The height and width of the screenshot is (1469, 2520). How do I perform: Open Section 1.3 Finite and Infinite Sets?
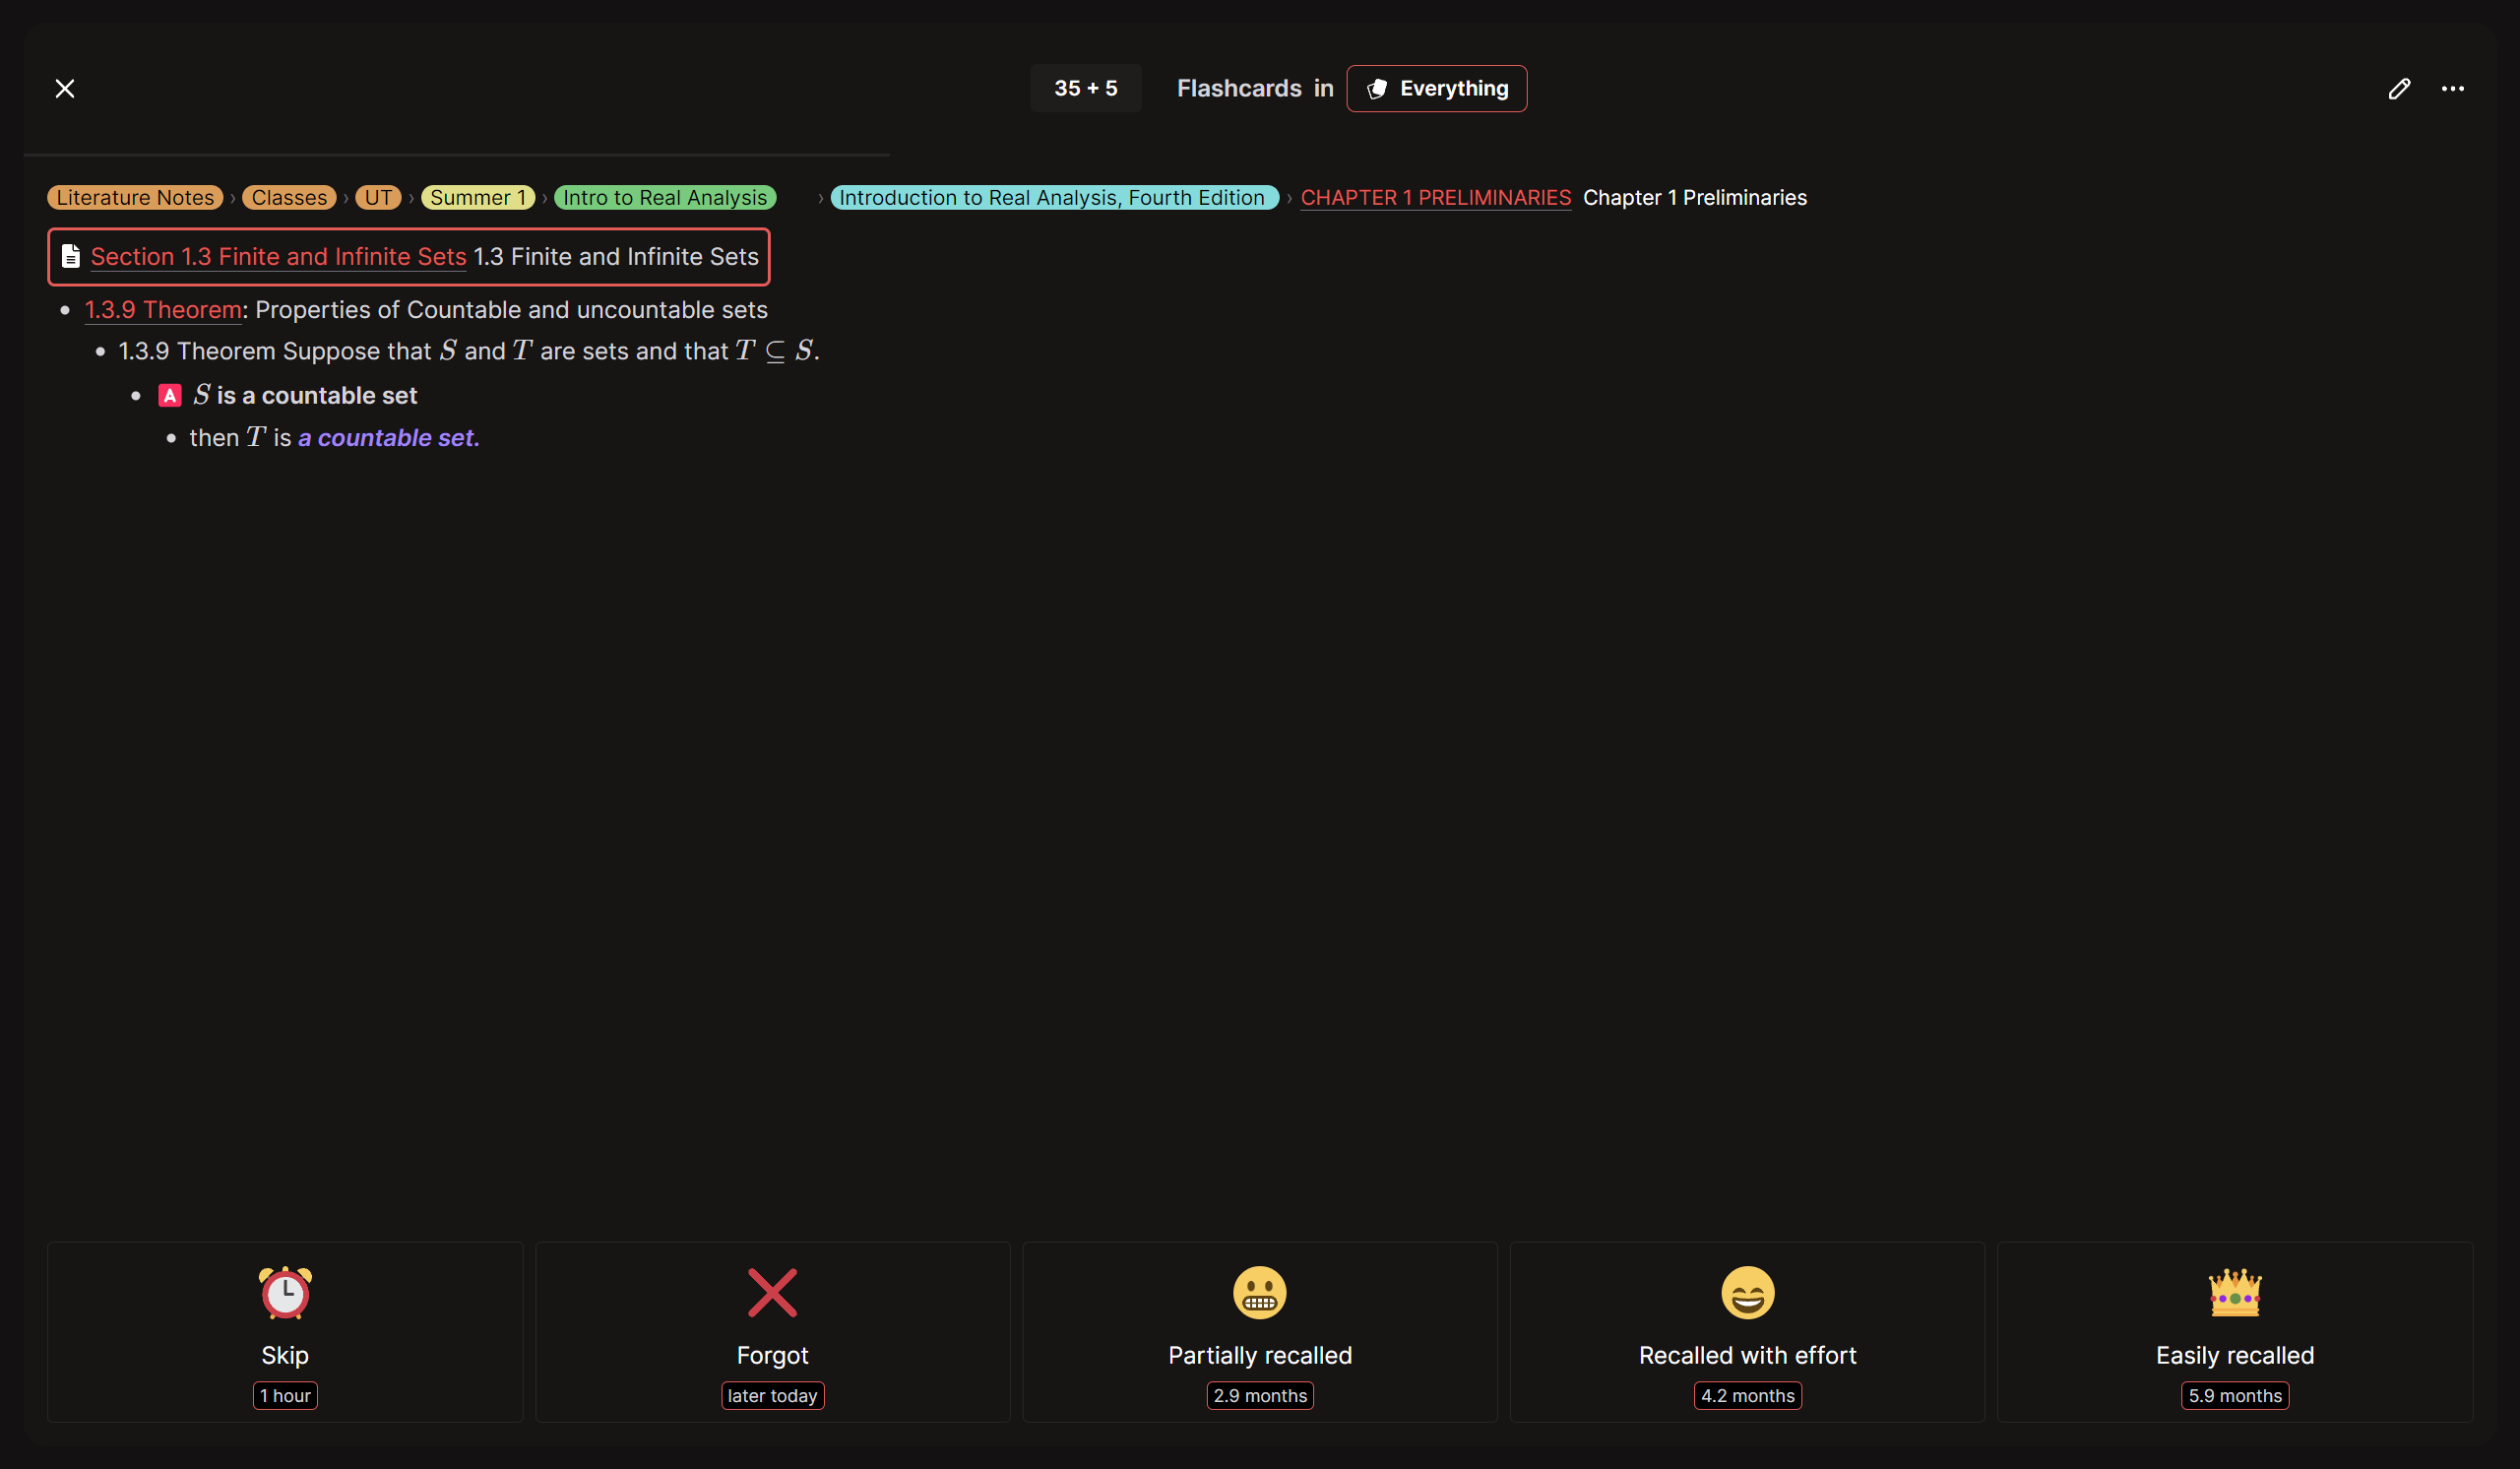point(277,257)
